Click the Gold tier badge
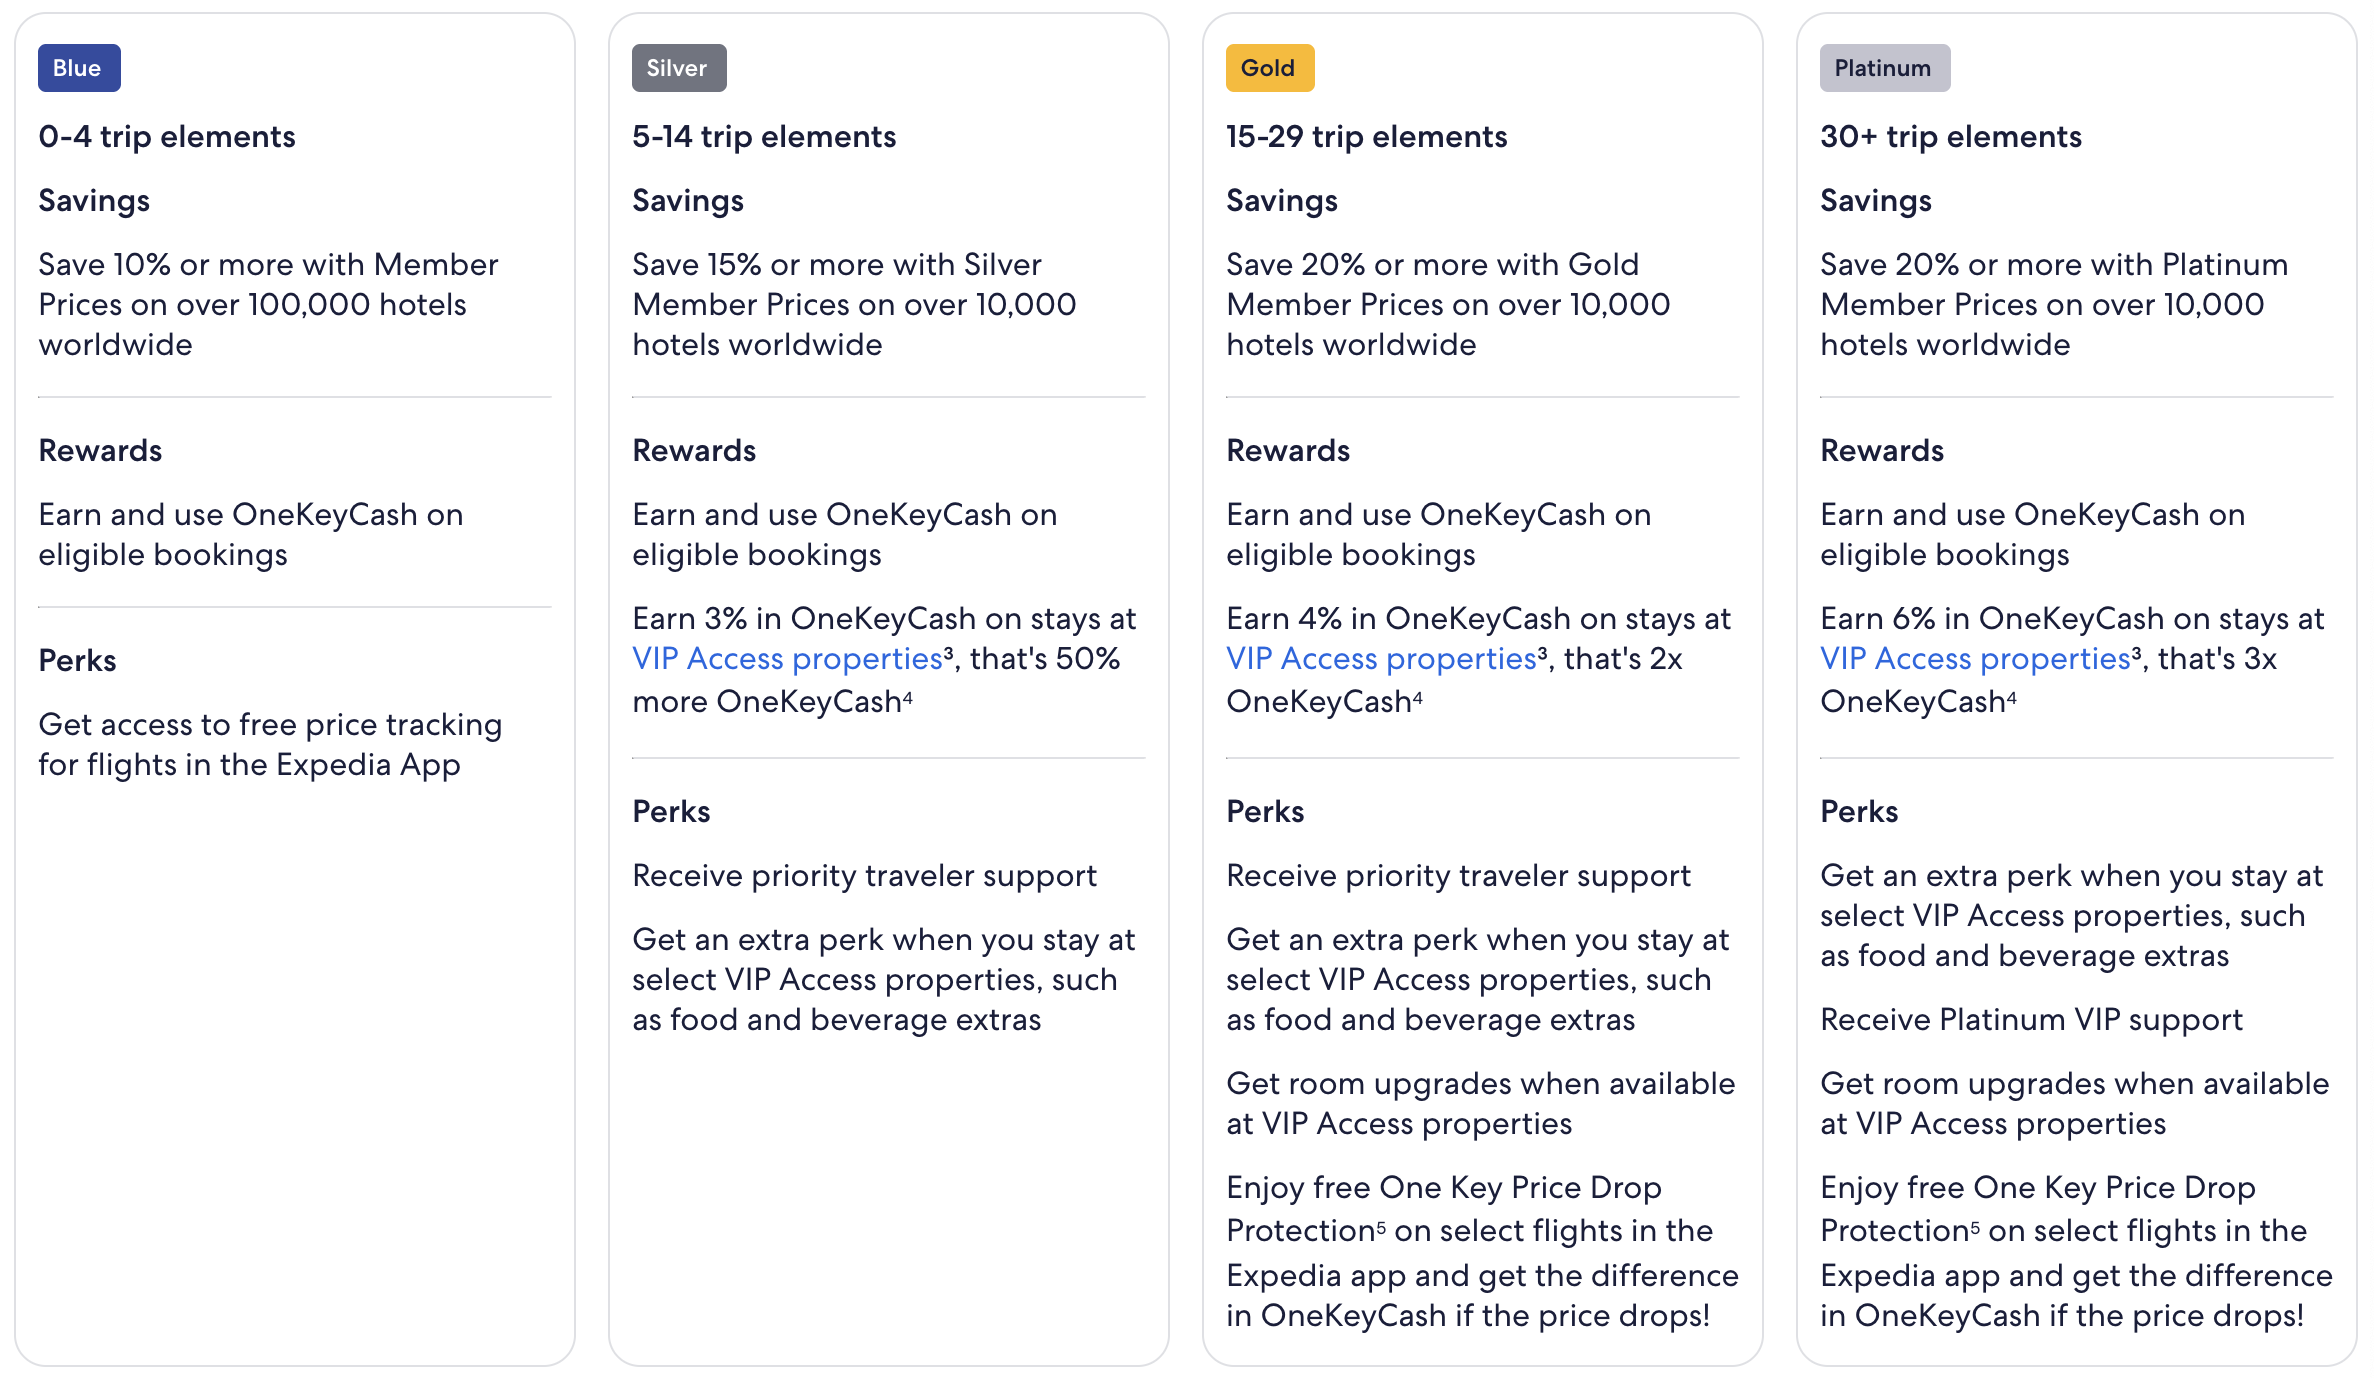The image size is (2374, 1378). [x=1270, y=68]
